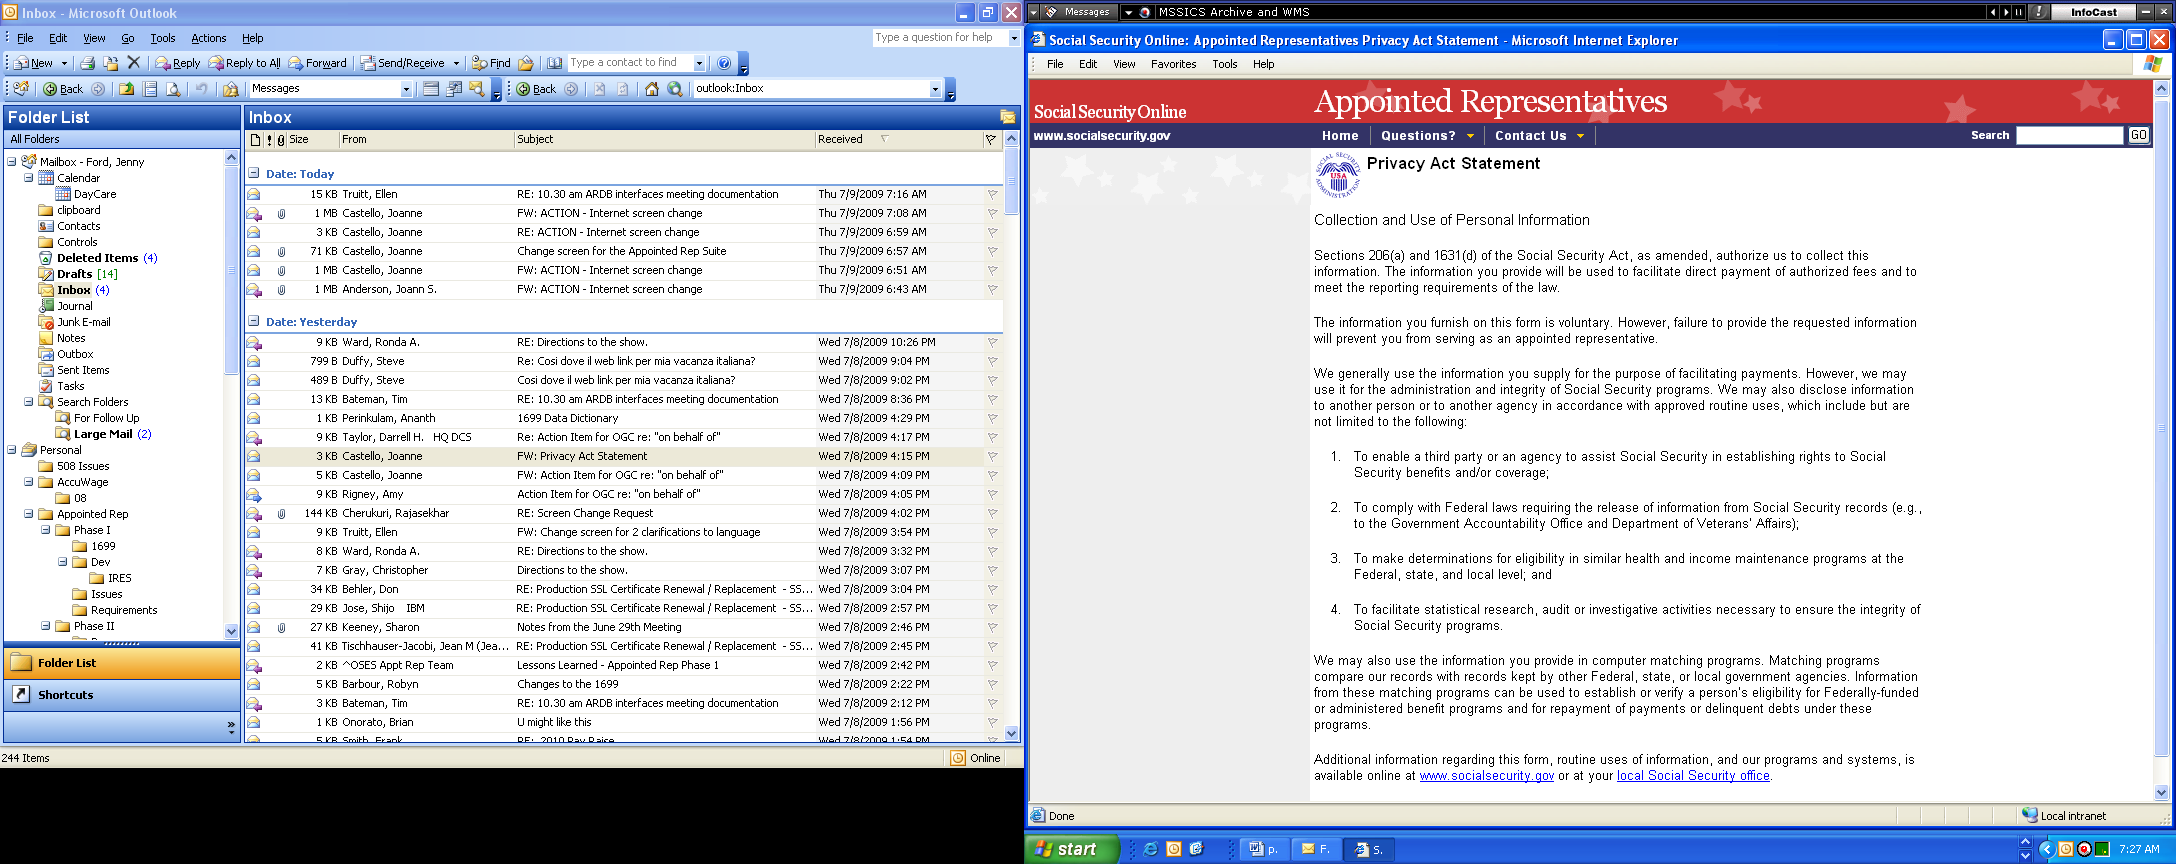Open the New item dropdown arrow

64,63
